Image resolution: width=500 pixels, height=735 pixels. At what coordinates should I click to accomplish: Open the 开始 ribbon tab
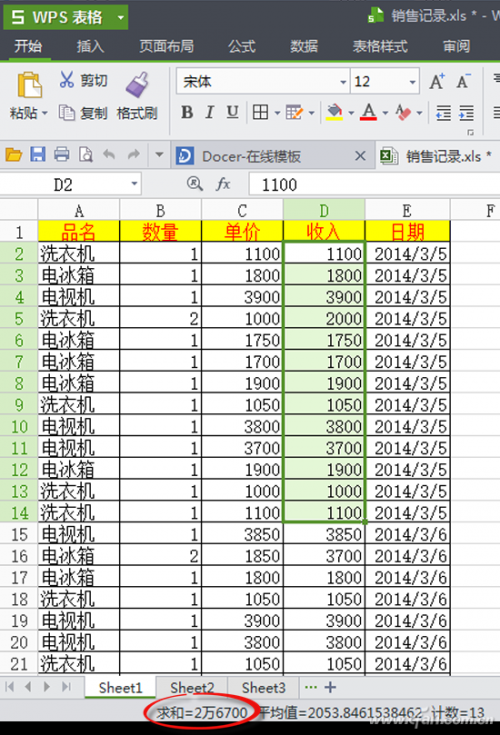pos(28,46)
